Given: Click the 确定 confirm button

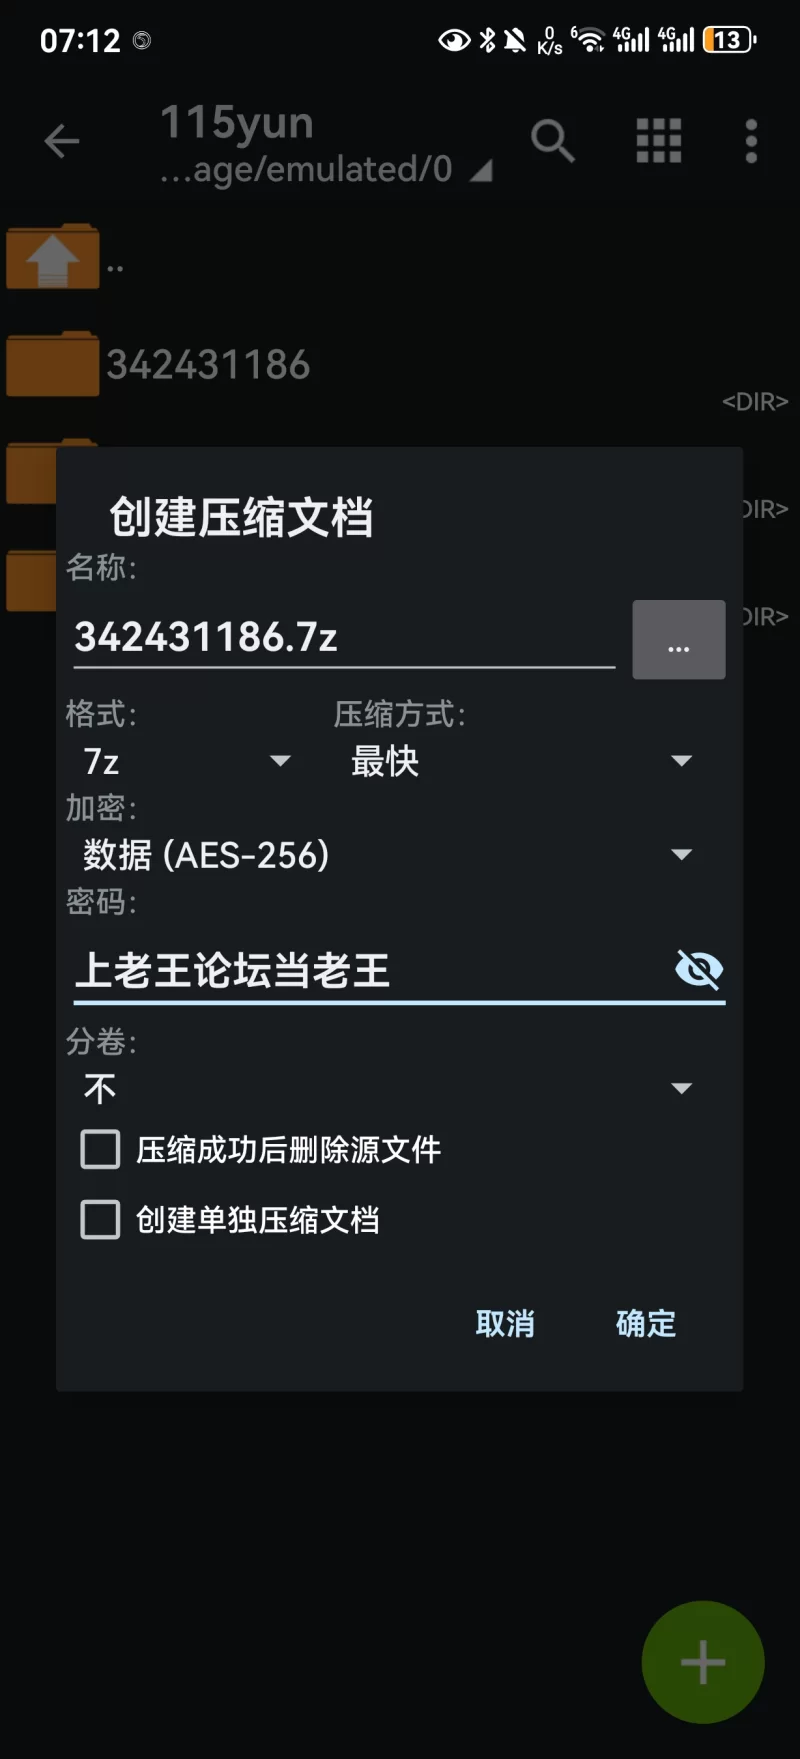Looking at the screenshot, I should coord(646,1324).
